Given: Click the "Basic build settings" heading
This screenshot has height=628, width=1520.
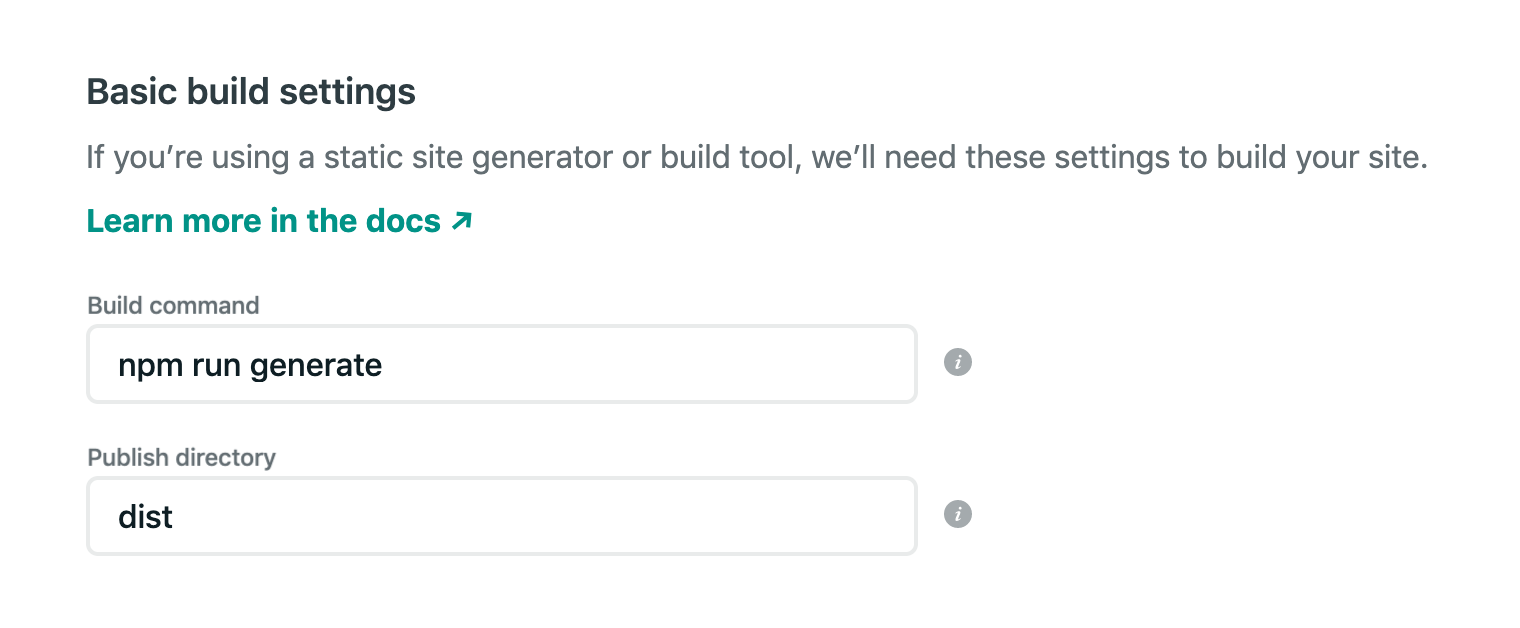Looking at the screenshot, I should point(251,92).
